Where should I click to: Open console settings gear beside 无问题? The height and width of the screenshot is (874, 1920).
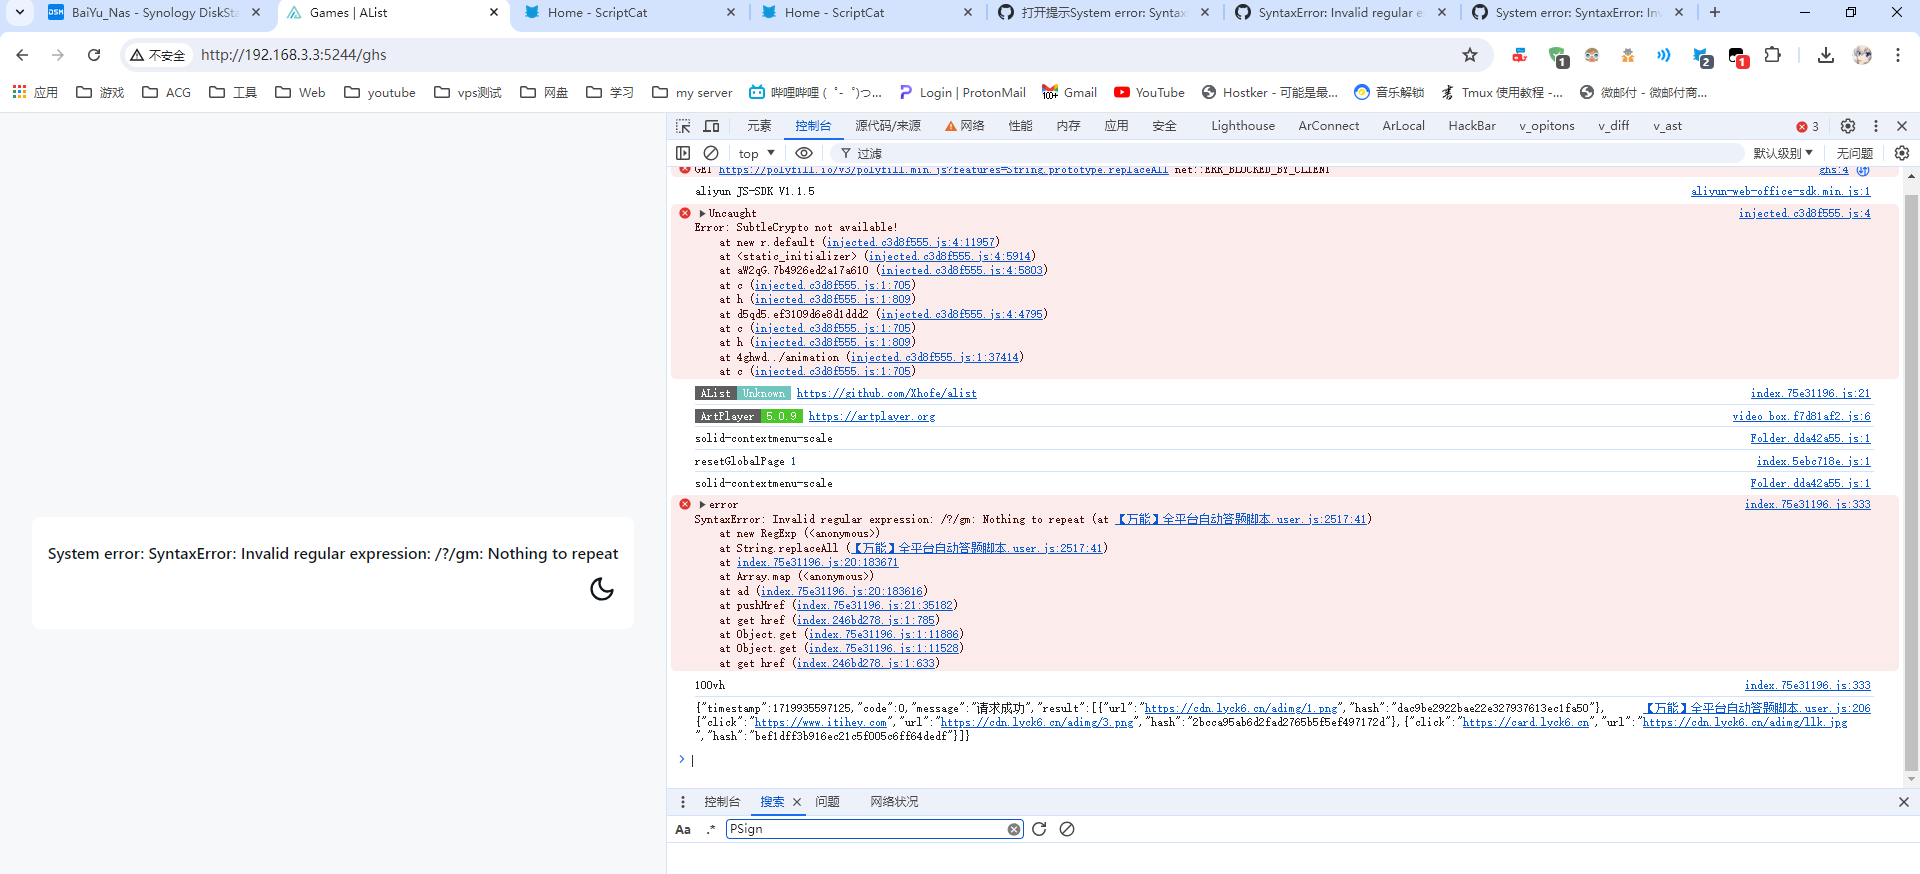click(x=1902, y=153)
